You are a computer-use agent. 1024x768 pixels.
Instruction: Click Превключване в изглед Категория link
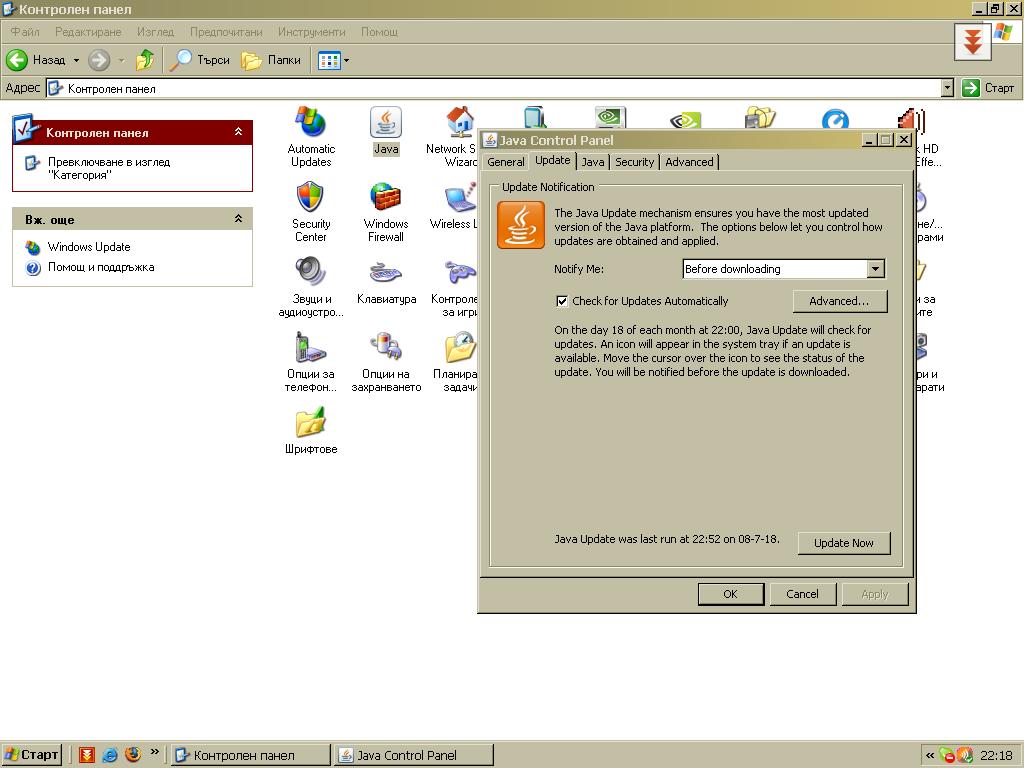[108, 168]
